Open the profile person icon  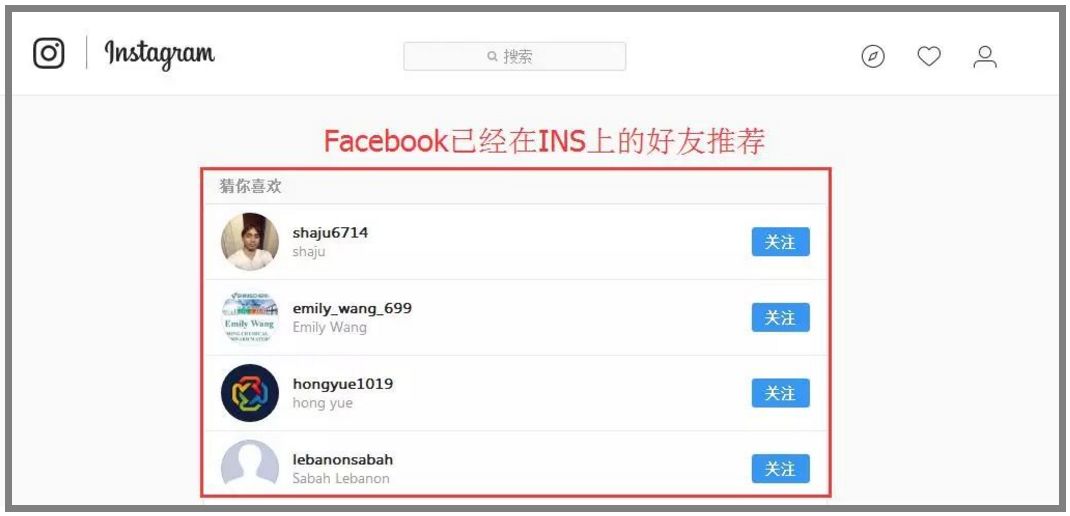point(985,57)
